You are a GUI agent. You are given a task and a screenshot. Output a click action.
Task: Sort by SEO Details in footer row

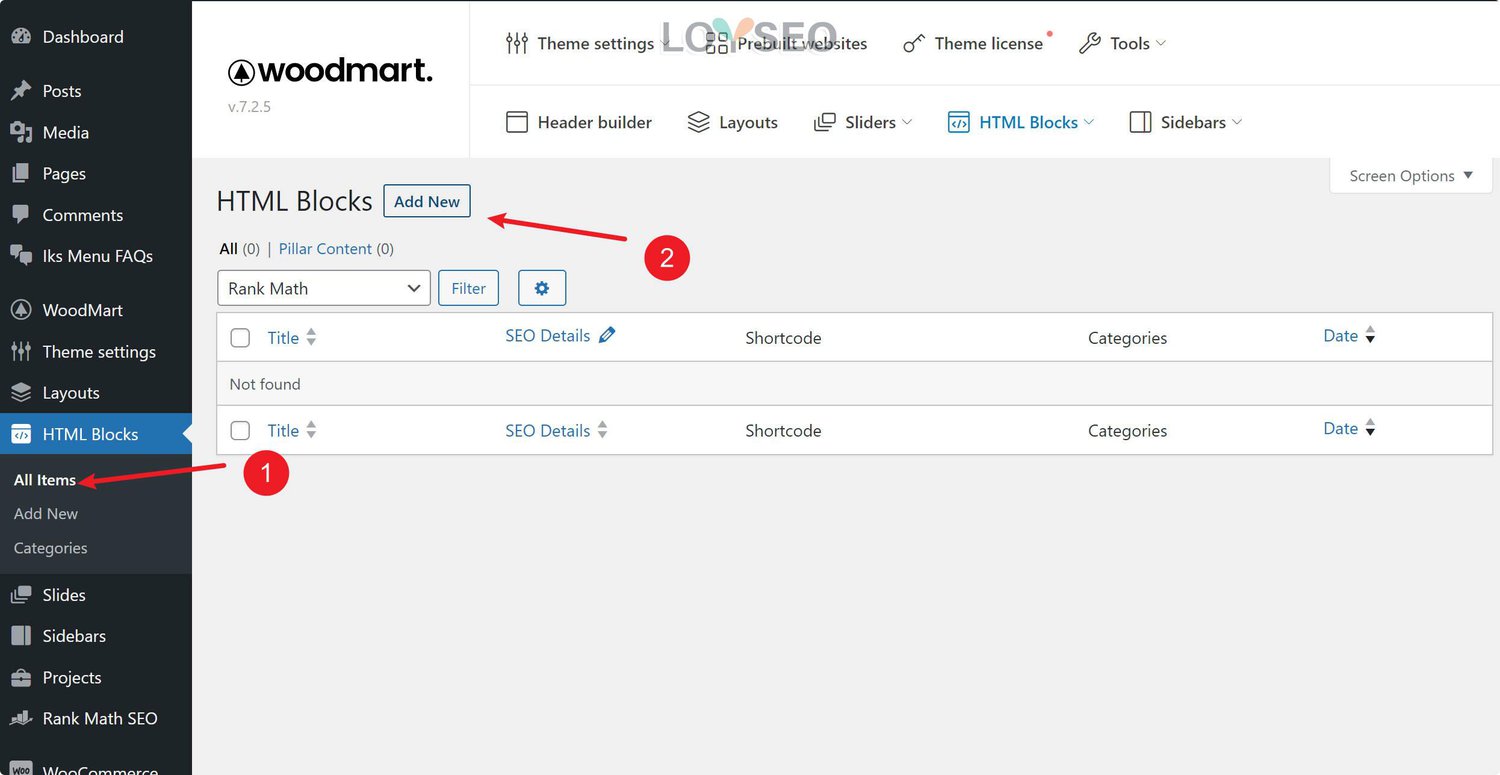pos(556,431)
